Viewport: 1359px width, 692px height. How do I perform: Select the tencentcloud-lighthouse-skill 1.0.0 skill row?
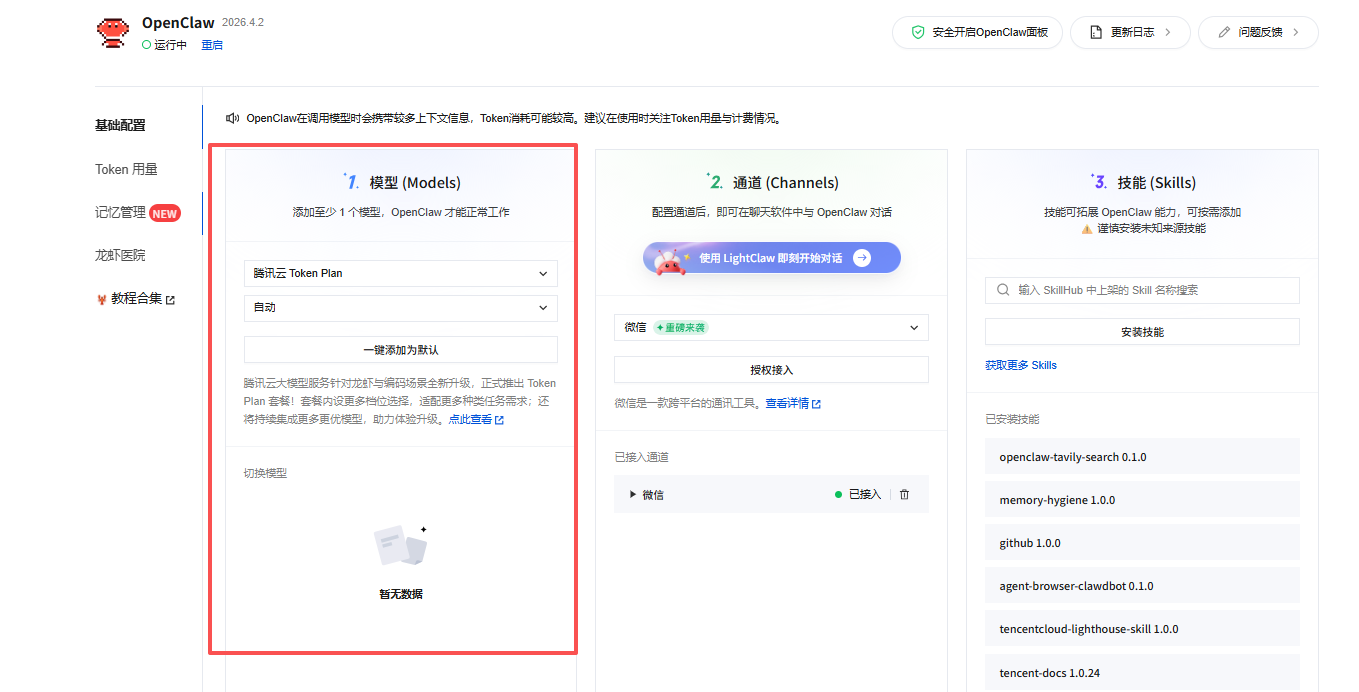tap(1142, 629)
